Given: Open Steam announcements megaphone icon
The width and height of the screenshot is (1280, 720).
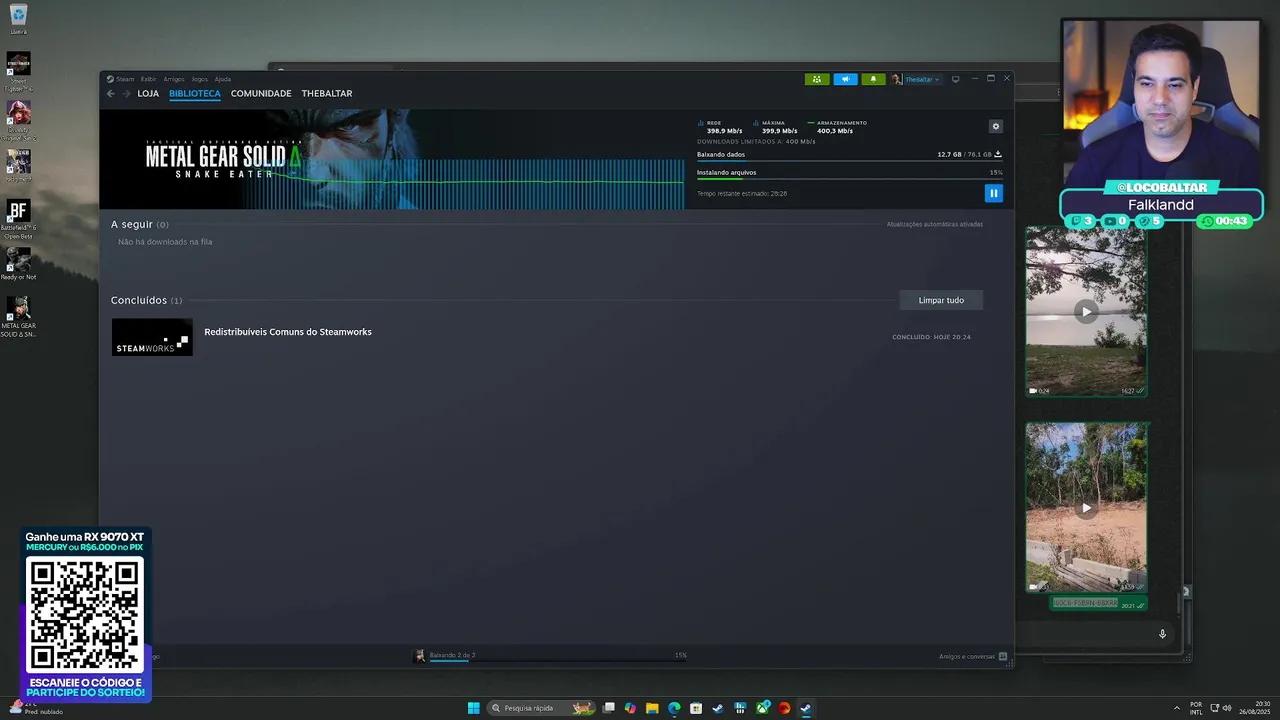Looking at the screenshot, I should pyautogui.click(x=846, y=79).
